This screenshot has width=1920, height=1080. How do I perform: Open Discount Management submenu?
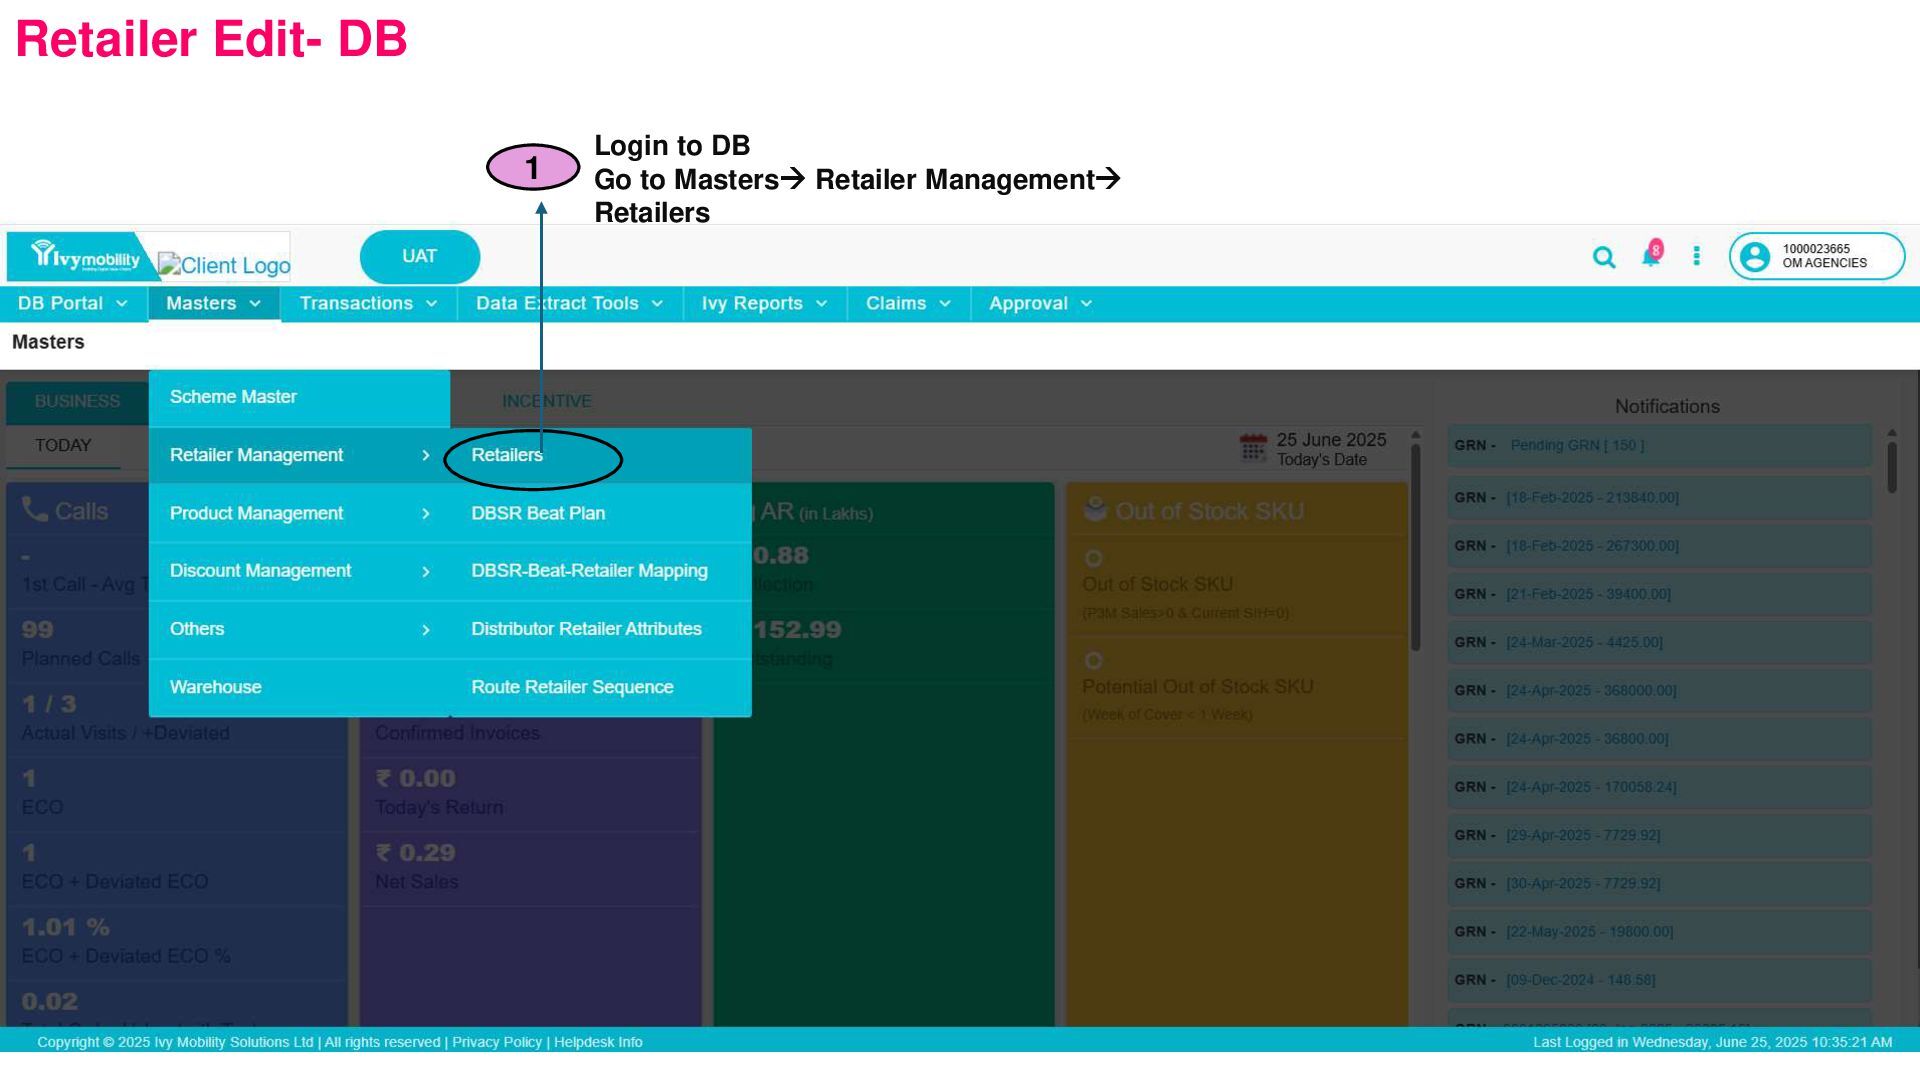[x=299, y=571]
